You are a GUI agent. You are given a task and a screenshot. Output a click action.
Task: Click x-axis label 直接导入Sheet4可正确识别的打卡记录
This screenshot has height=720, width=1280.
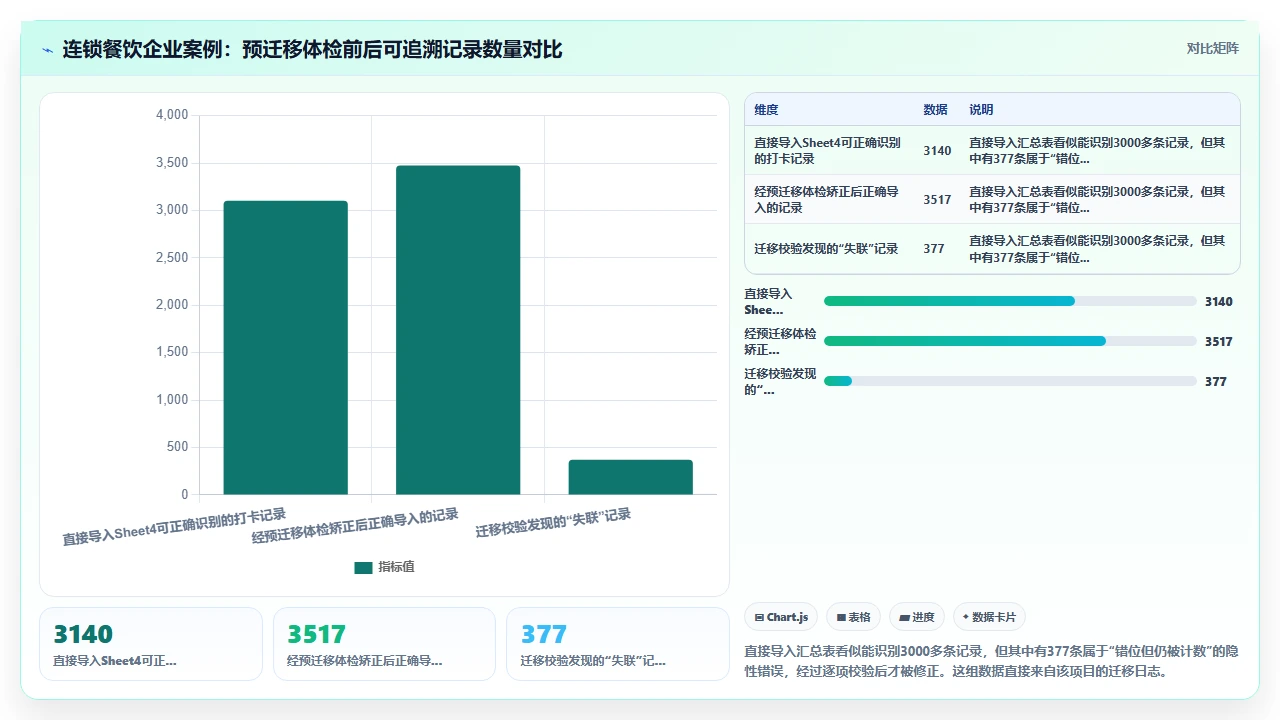(x=174, y=527)
